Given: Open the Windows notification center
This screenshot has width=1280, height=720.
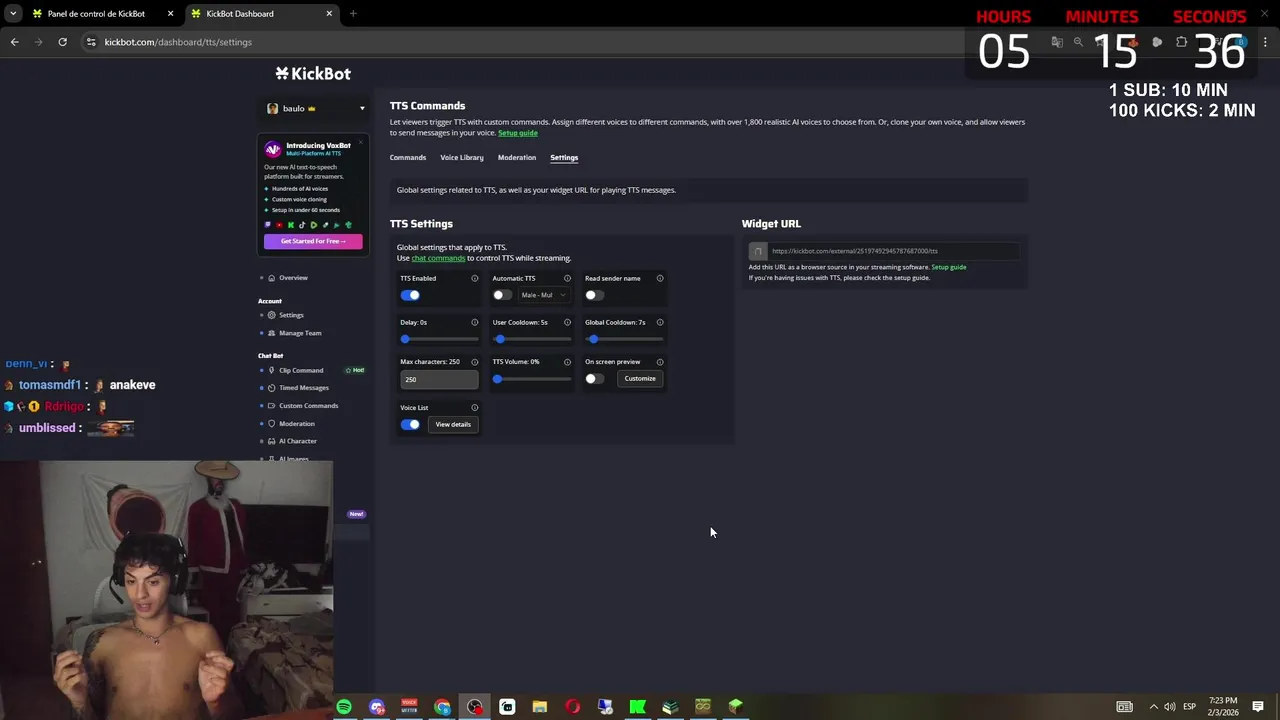Looking at the screenshot, I should (x=1258, y=707).
